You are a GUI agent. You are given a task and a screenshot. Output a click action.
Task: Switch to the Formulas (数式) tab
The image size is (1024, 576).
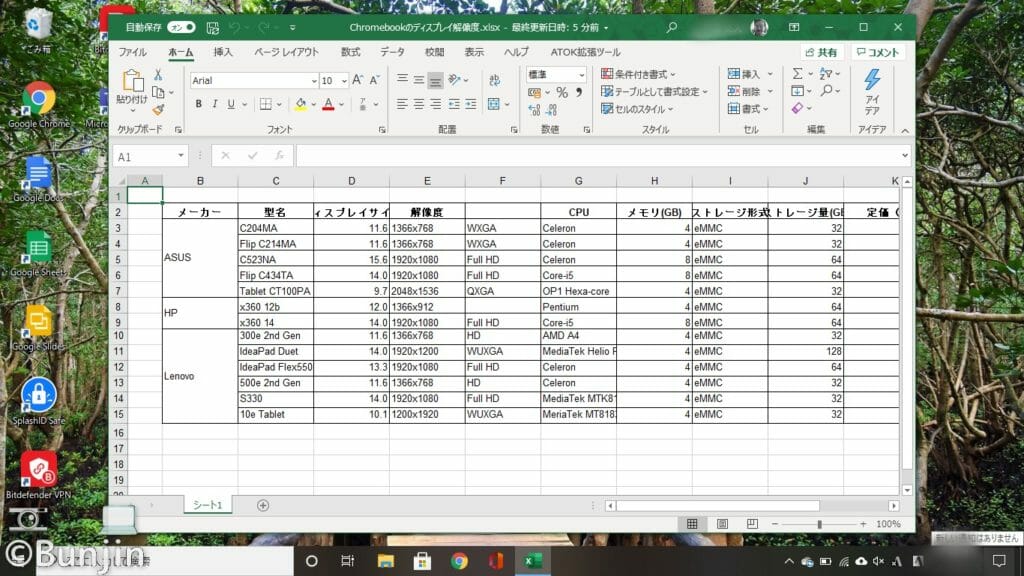[x=350, y=52]
